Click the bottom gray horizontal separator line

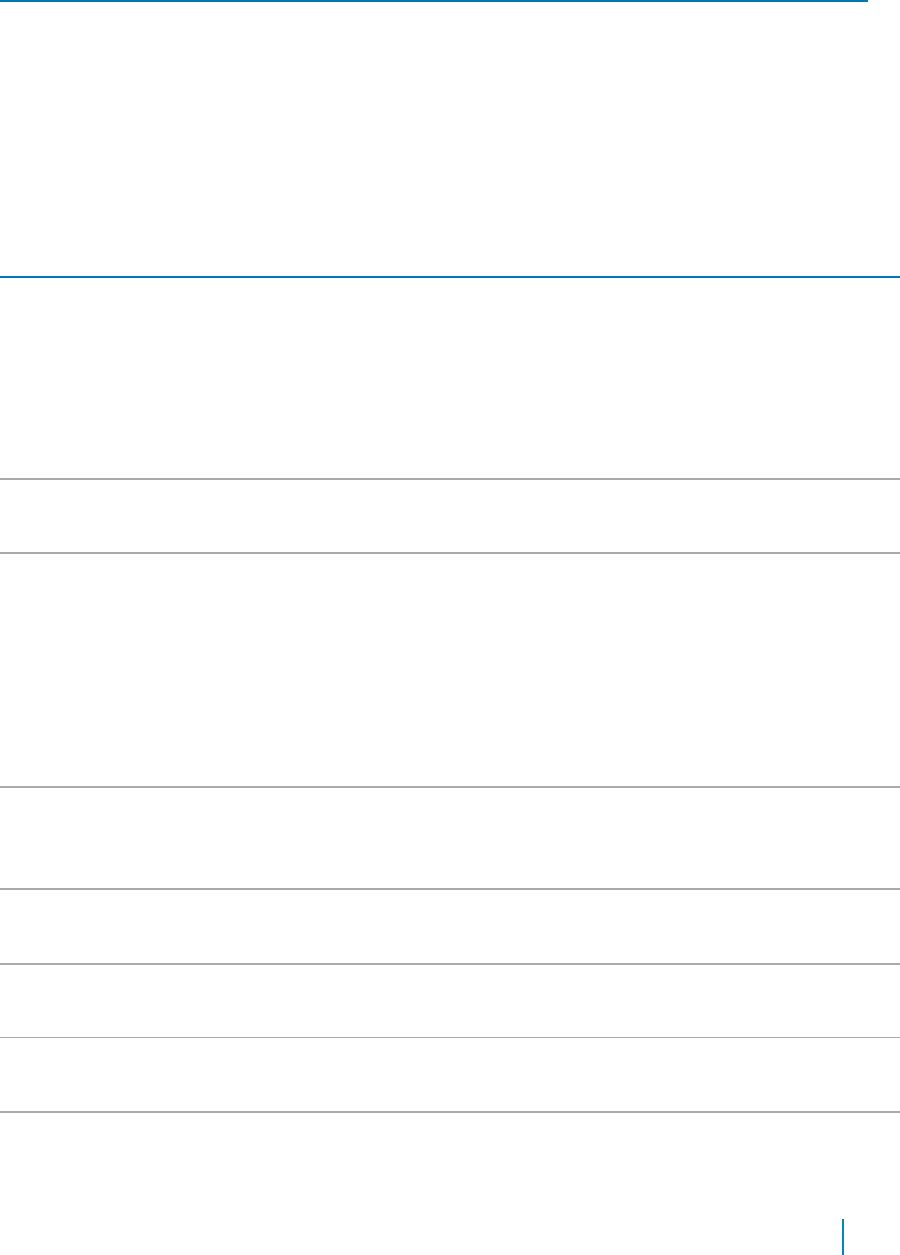pos(450,1112)
